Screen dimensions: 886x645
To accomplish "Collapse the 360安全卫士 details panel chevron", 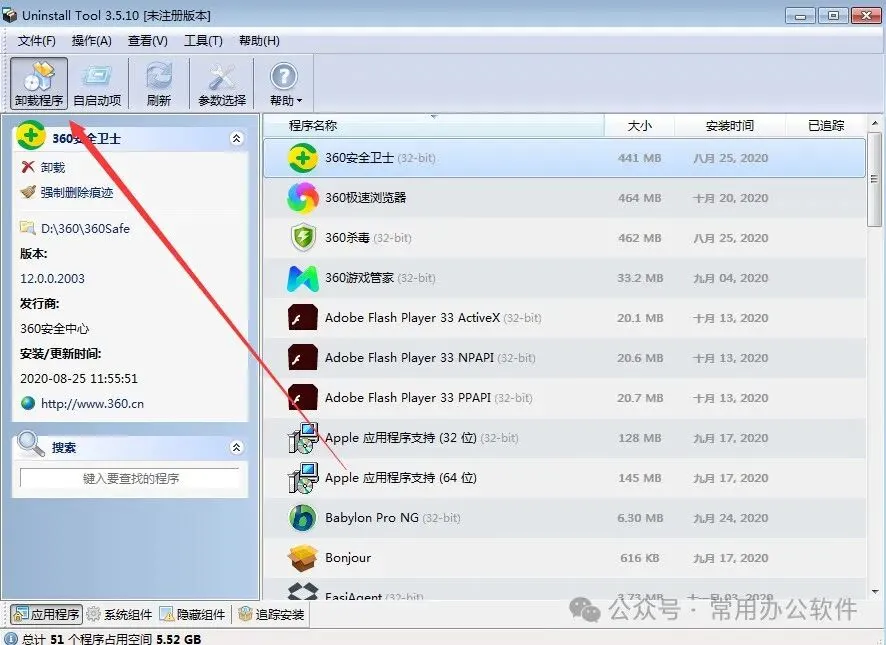I will [237, 138].
